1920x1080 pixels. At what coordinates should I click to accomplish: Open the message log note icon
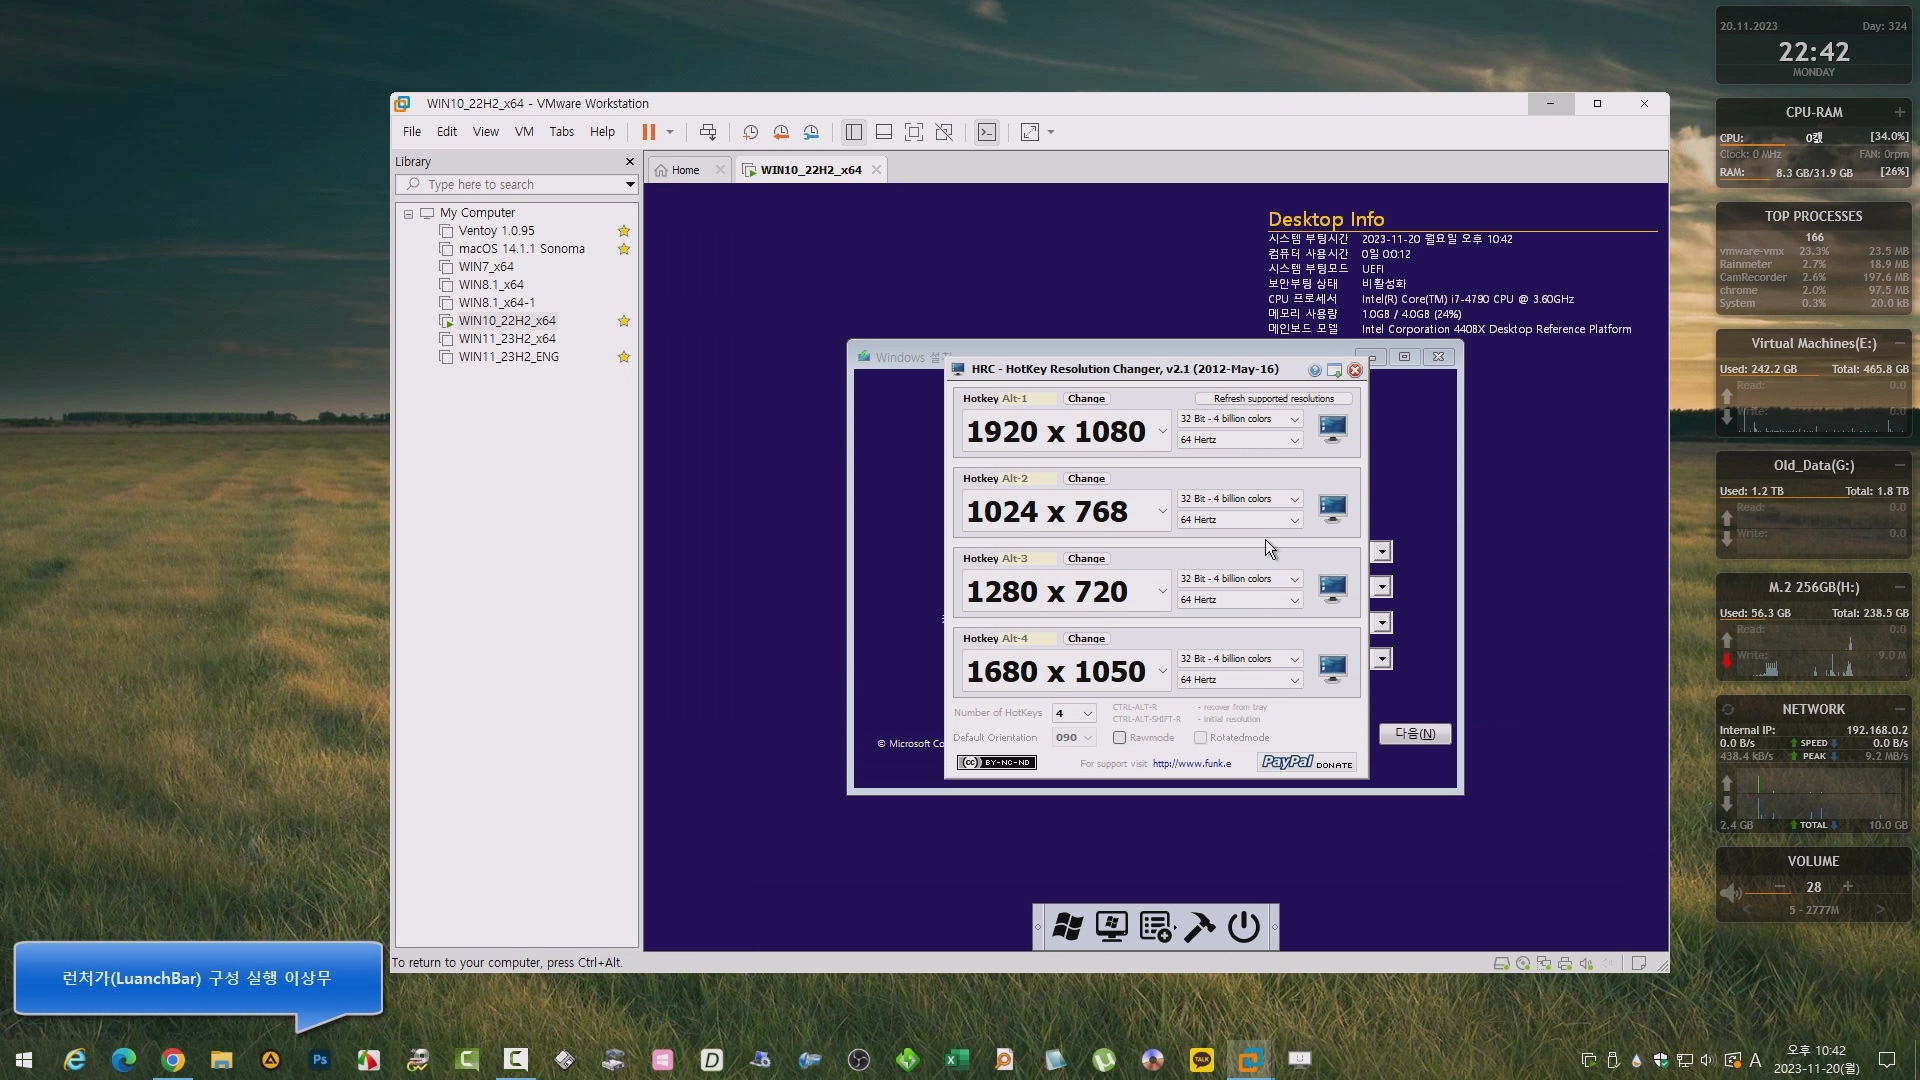point(1639,964)
